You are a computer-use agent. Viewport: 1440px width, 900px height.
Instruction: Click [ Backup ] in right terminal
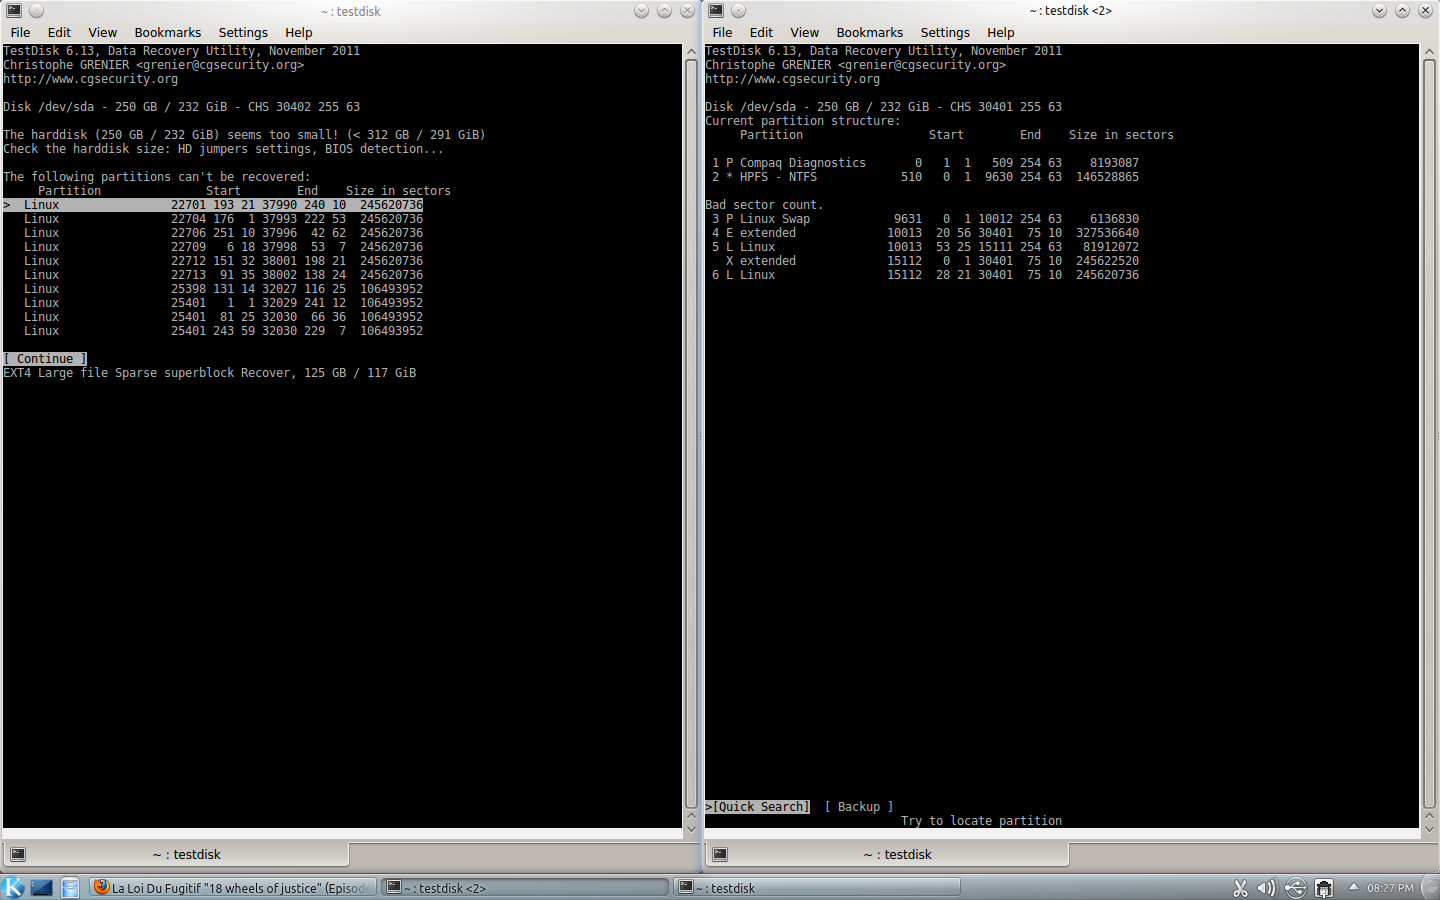tap(859, 806)
